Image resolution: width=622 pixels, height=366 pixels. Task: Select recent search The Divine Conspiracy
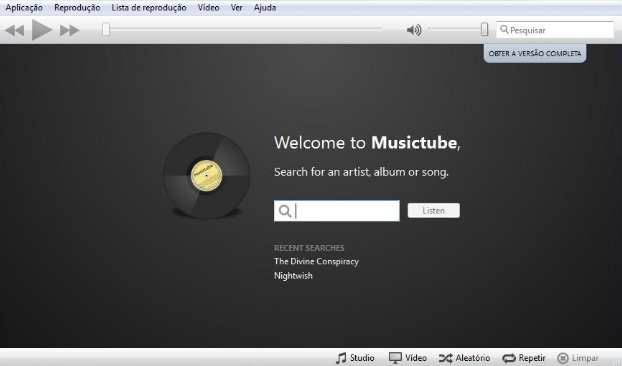(x=316, y=261)
